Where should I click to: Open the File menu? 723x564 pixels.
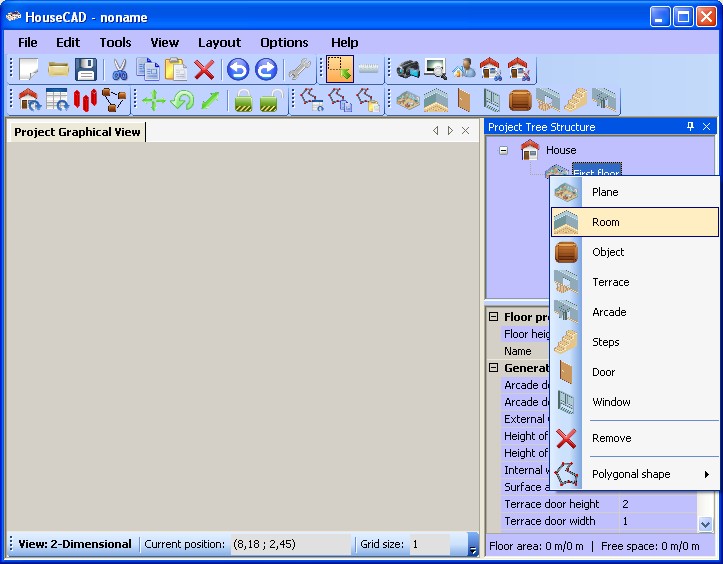28,42
